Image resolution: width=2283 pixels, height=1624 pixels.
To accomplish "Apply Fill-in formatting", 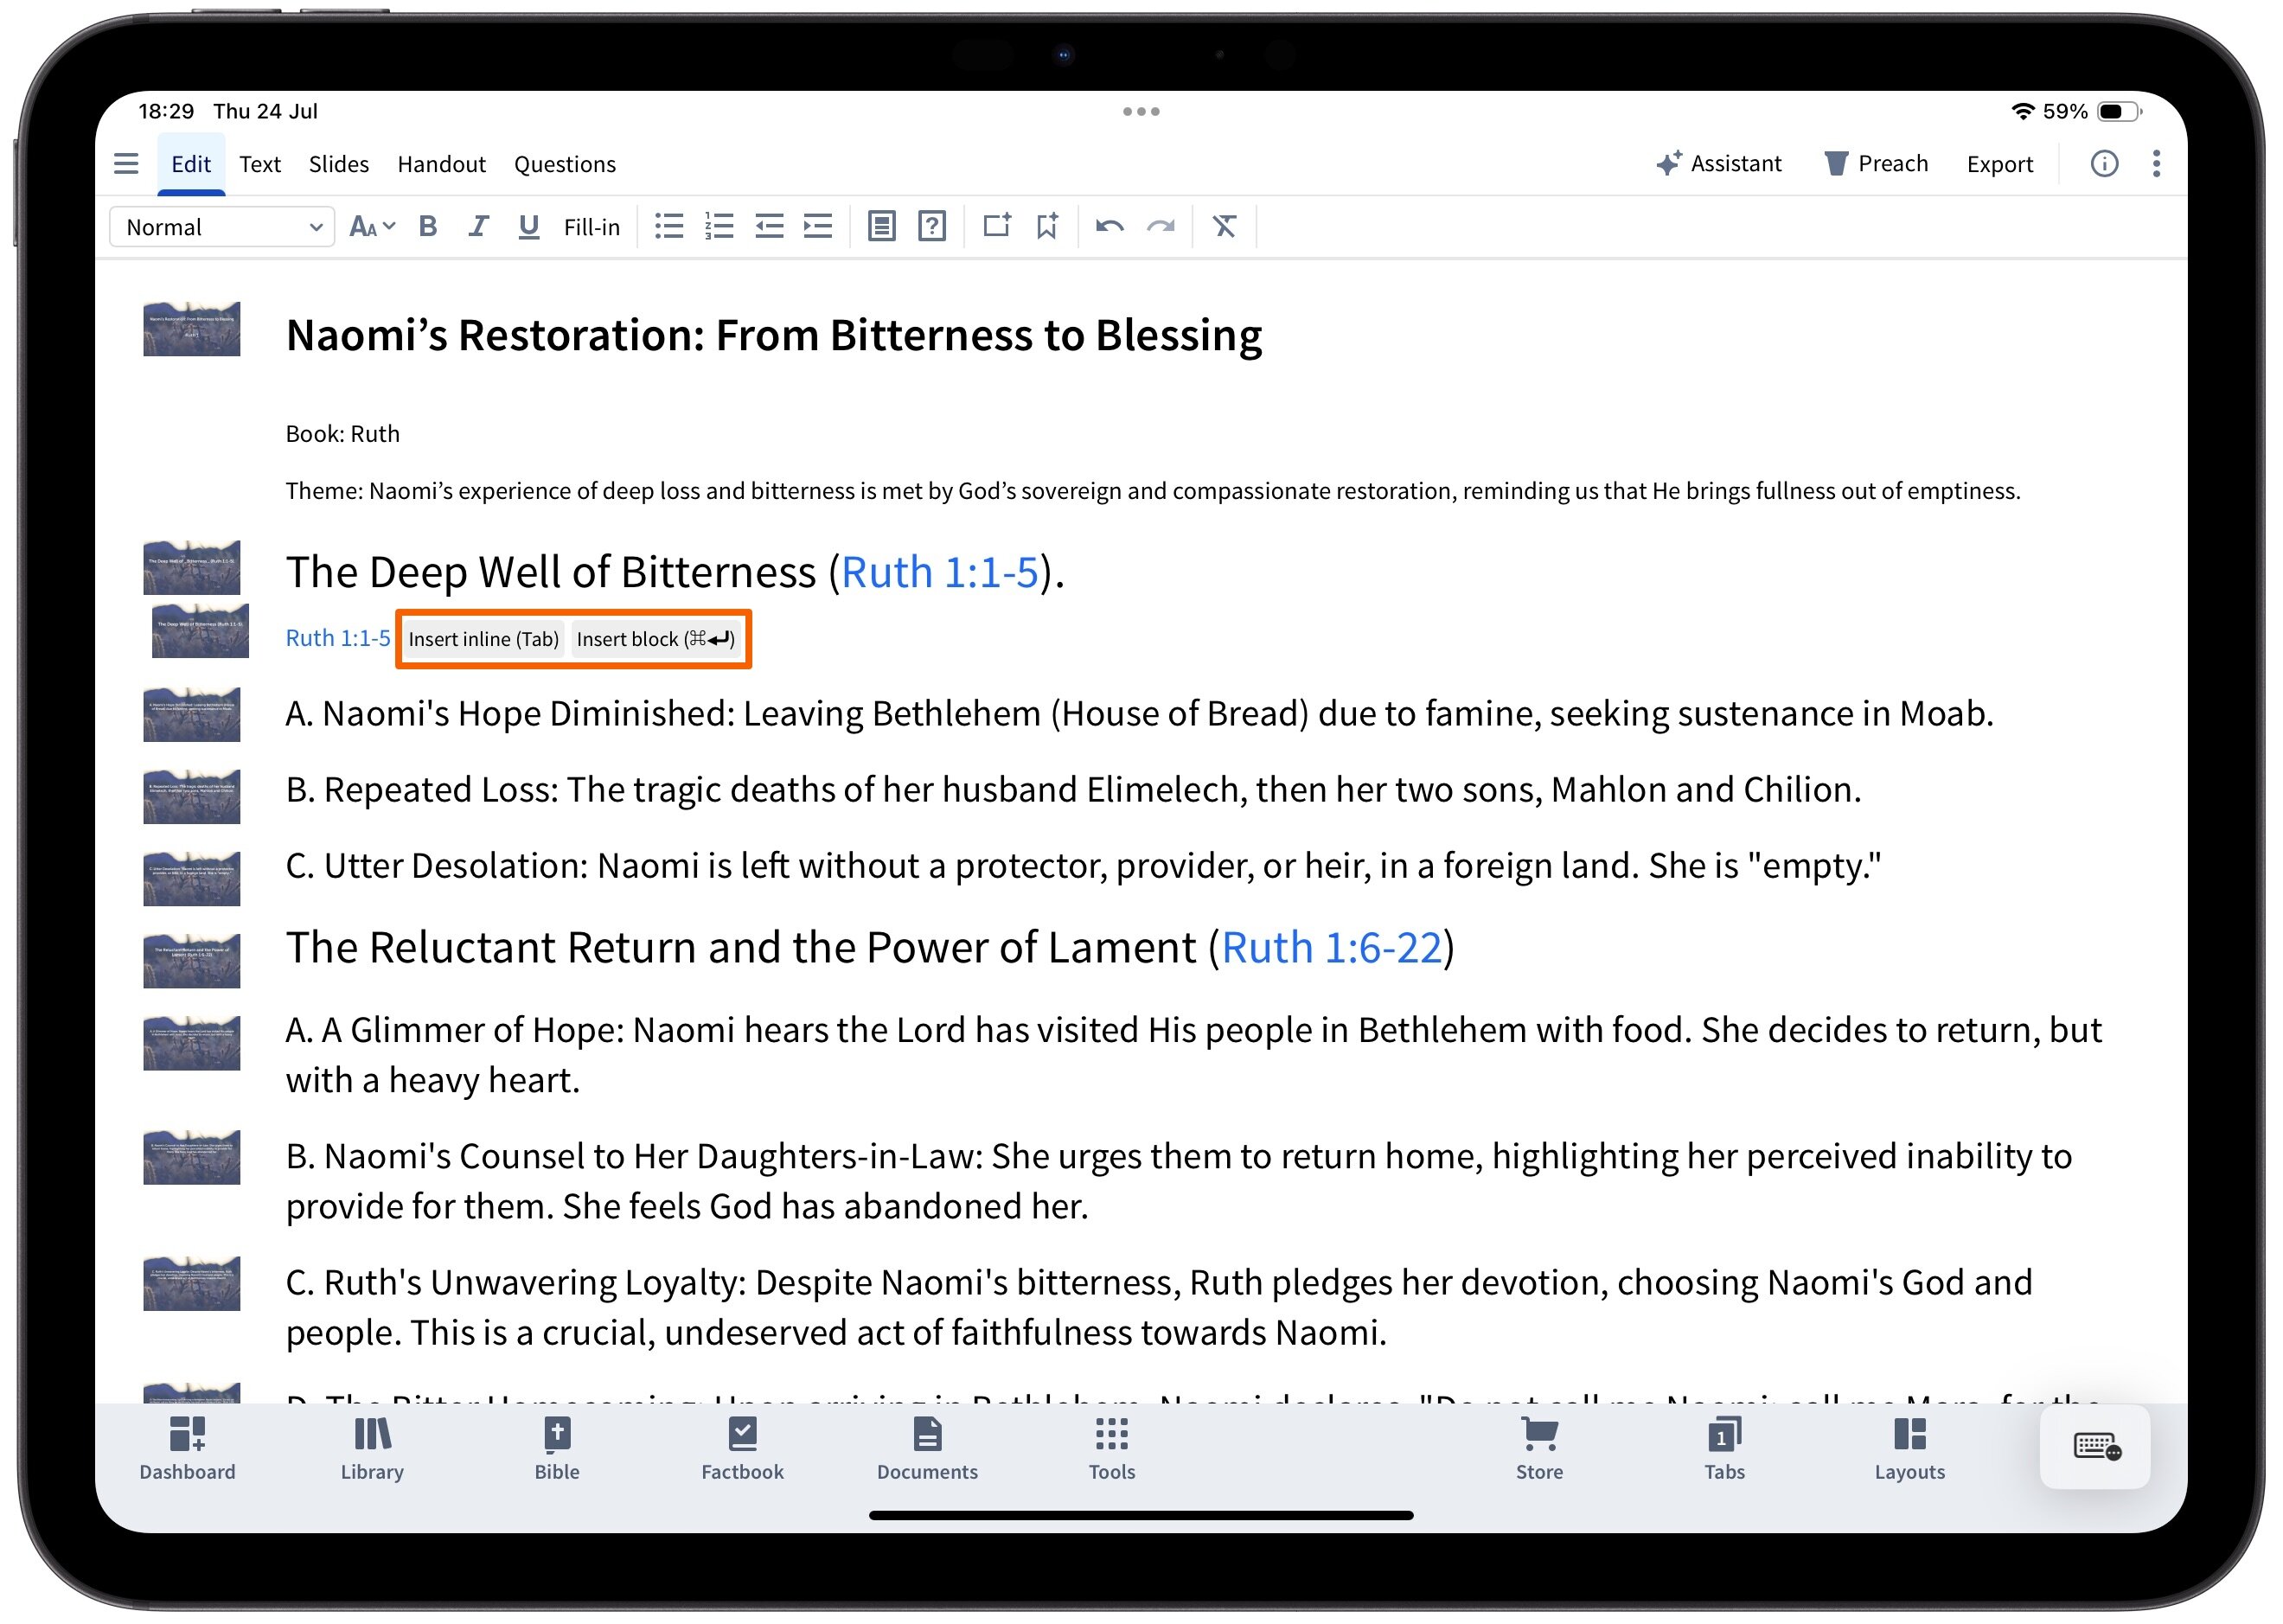I will (592, 227).
